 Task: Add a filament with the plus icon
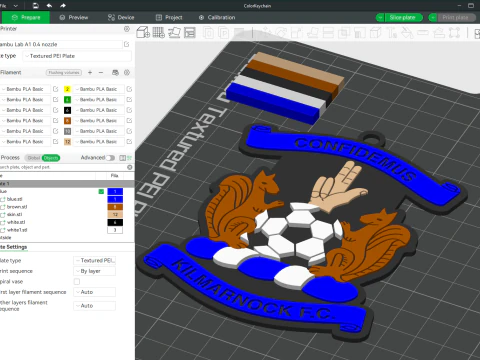tap(90, 72)
